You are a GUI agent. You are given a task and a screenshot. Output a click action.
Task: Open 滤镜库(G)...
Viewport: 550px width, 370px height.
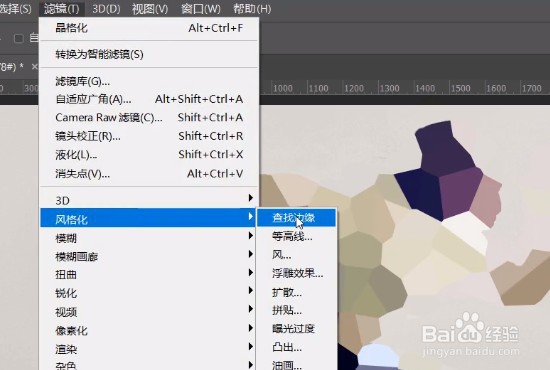click(149, 81)
